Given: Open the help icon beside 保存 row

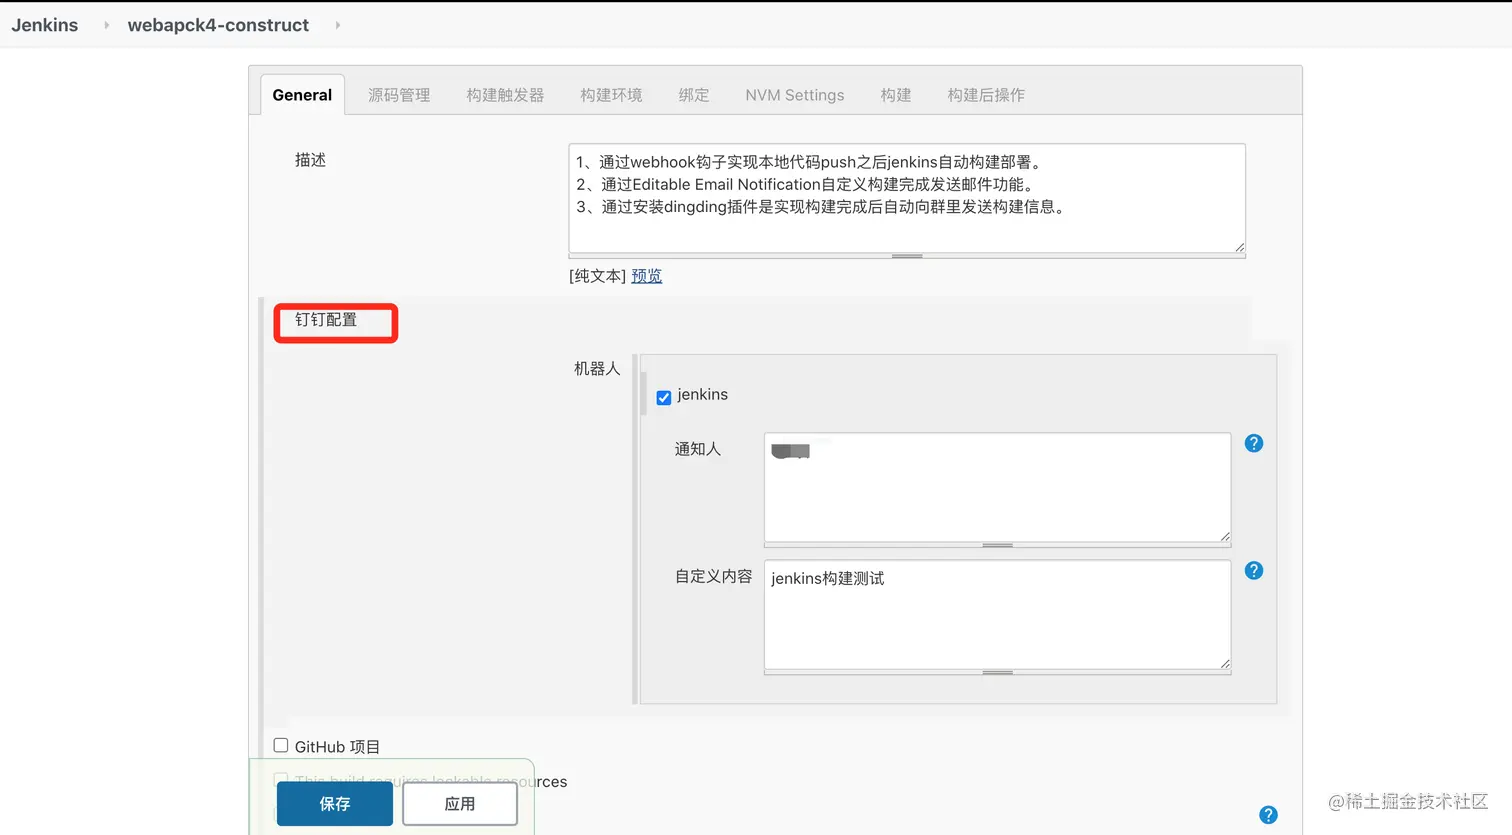Looking at the screenshot, I should [x=1268, y=815].
